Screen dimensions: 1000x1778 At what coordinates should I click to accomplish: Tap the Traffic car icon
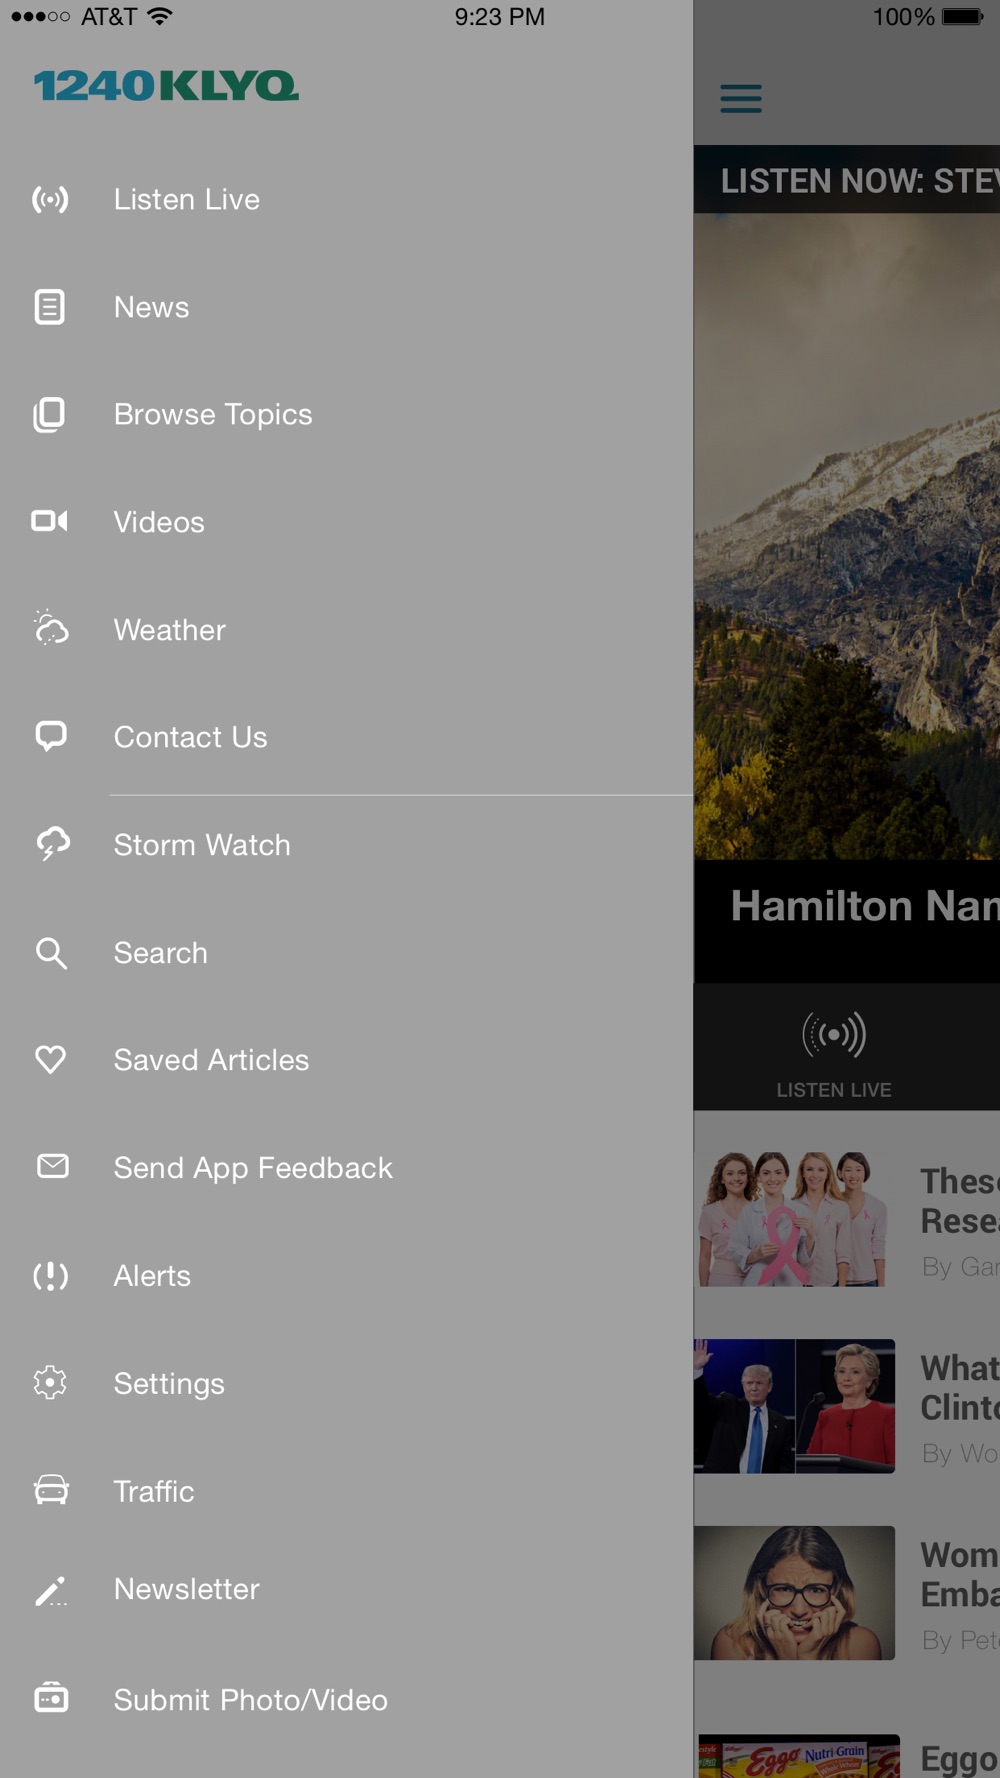[51, 1490]
